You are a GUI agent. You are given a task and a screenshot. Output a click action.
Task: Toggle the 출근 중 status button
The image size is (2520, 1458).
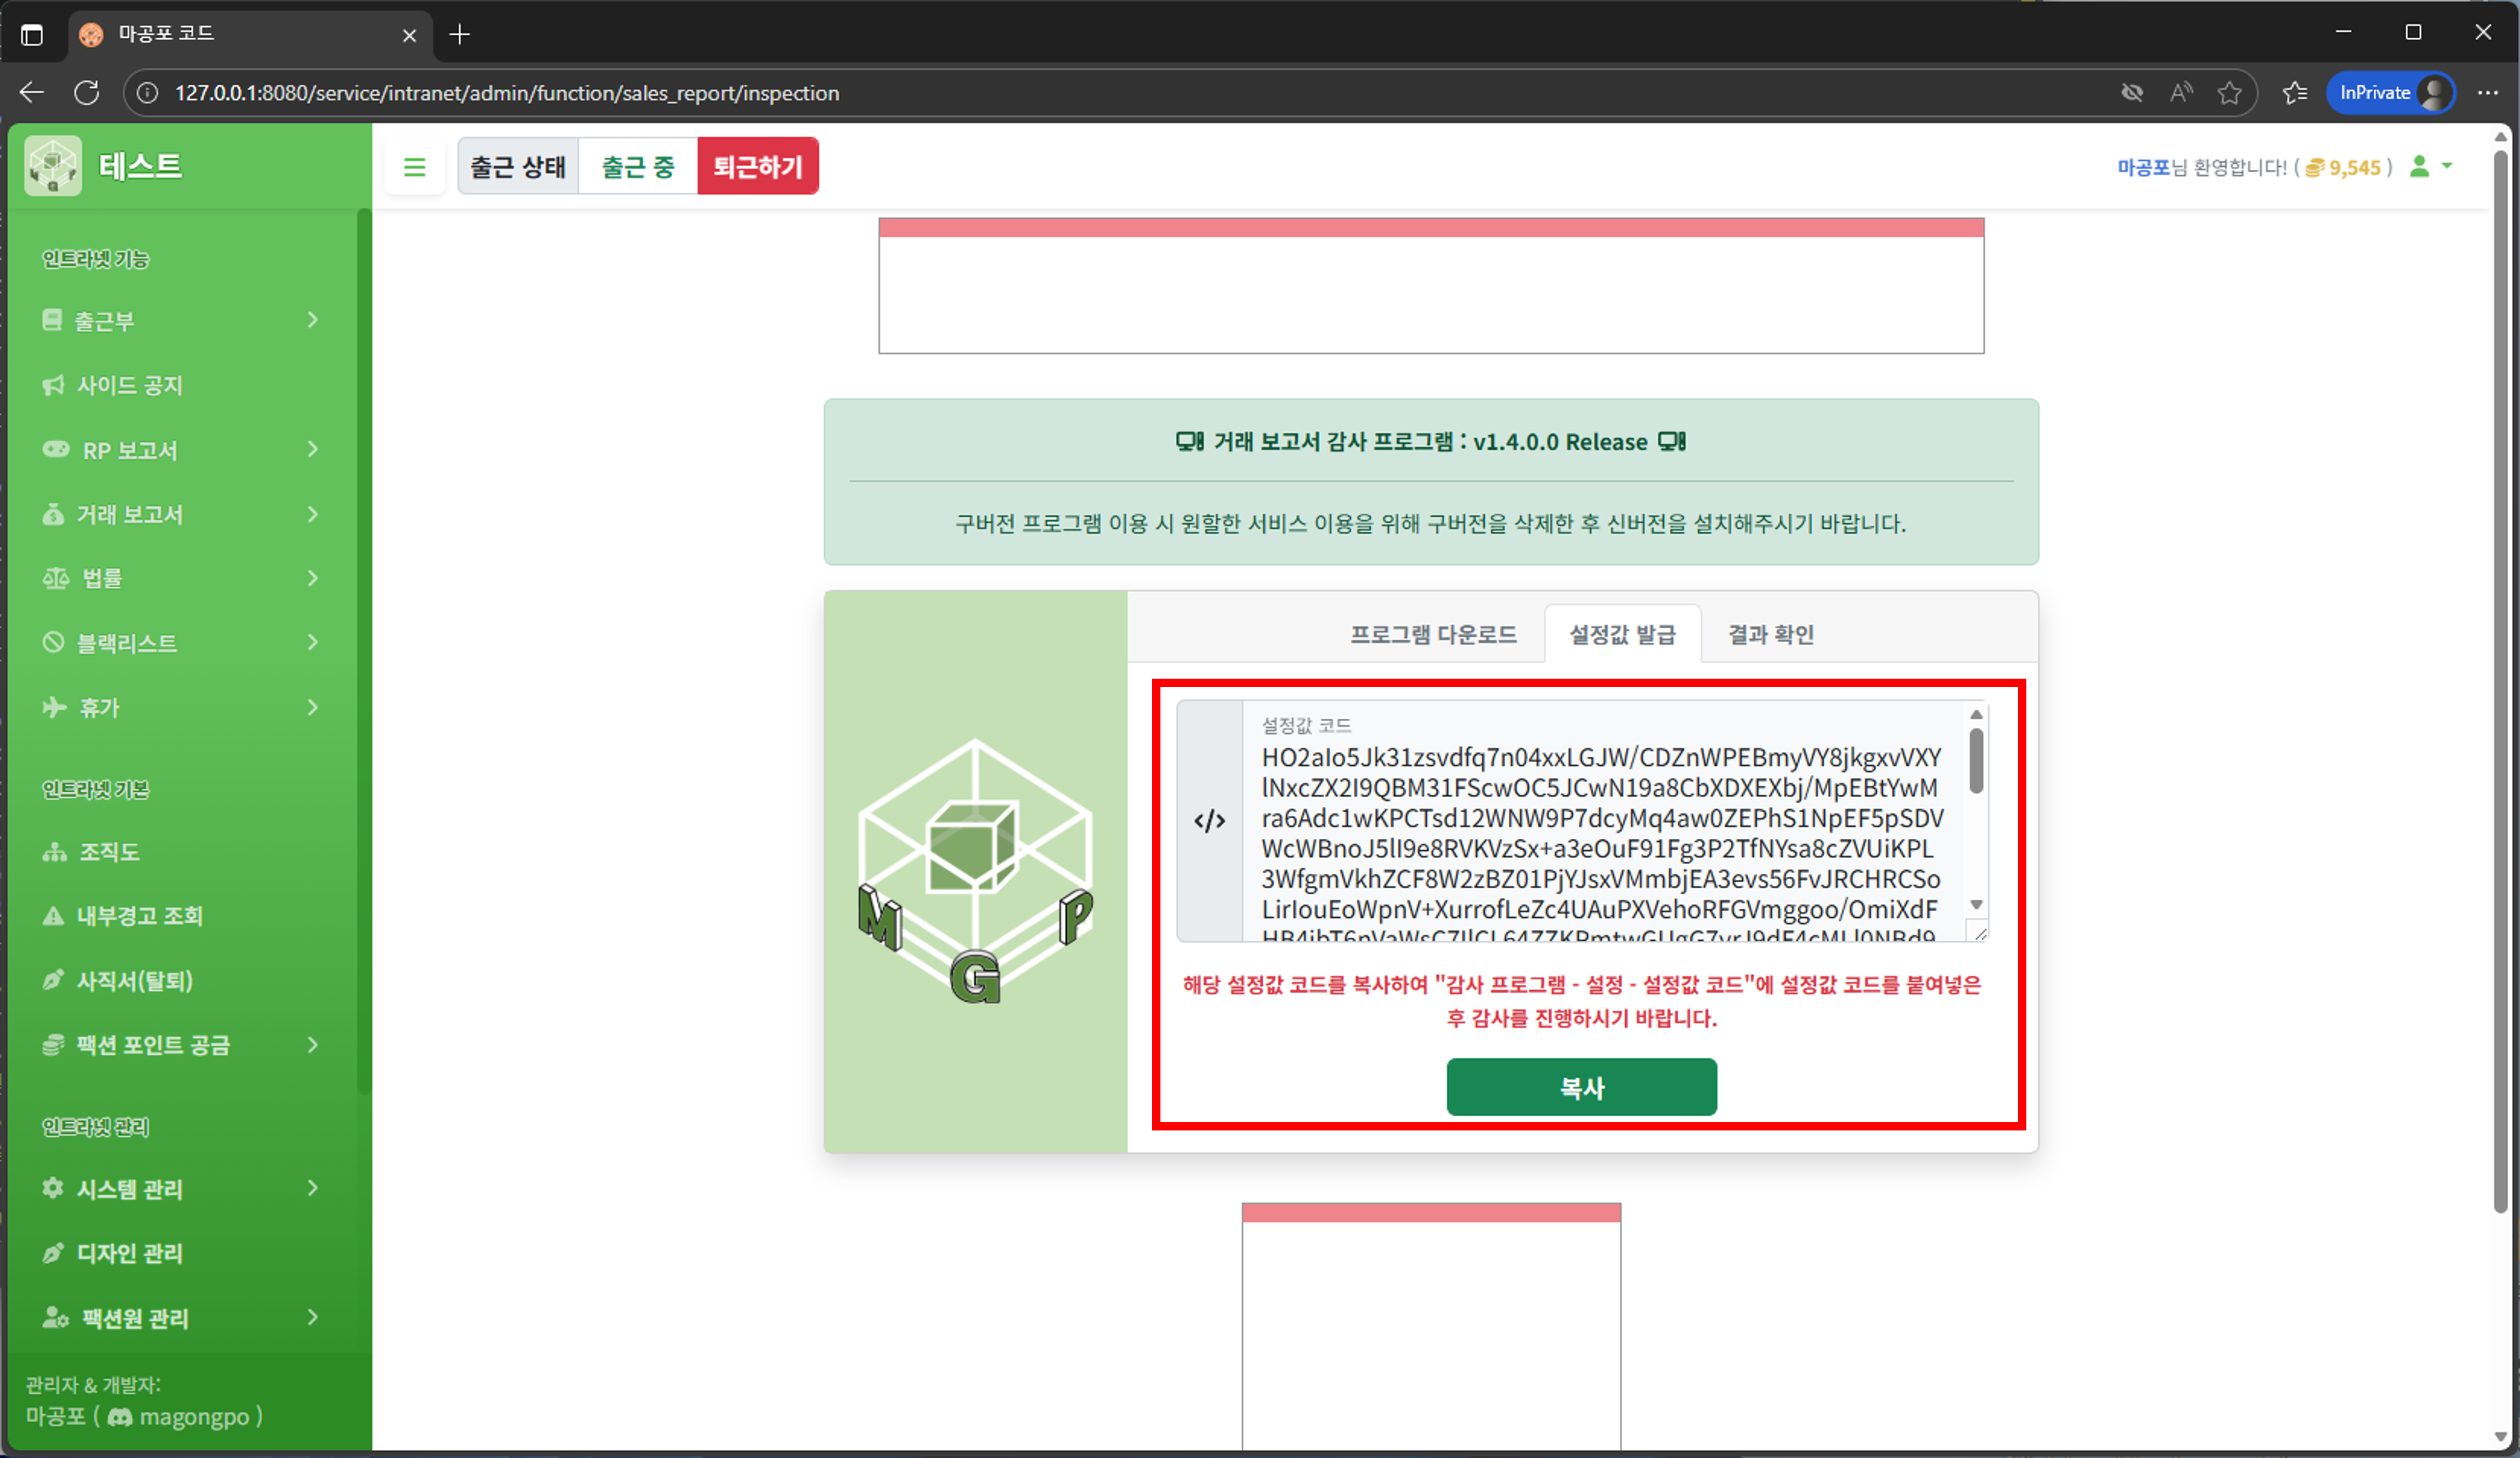(638, 167)
